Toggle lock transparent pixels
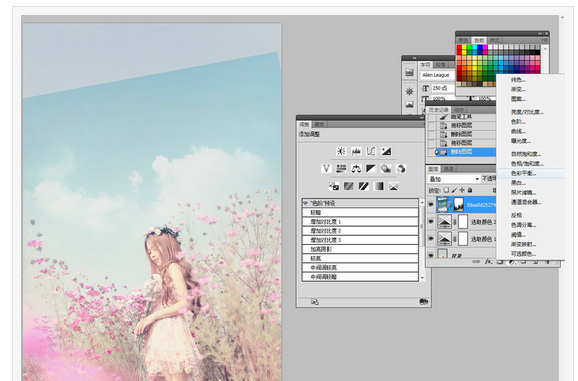The width and height of the screenshot is (578, 381). 446,190
